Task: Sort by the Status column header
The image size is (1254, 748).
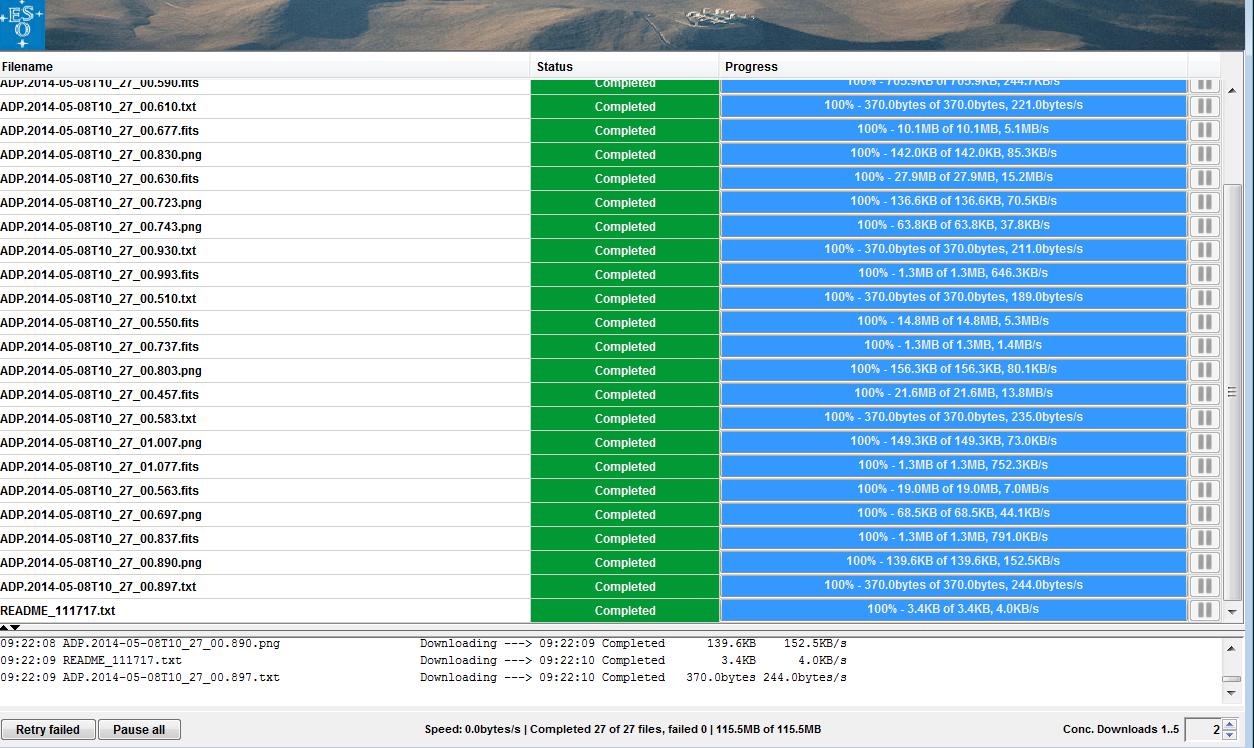Action: click(624, 67)
